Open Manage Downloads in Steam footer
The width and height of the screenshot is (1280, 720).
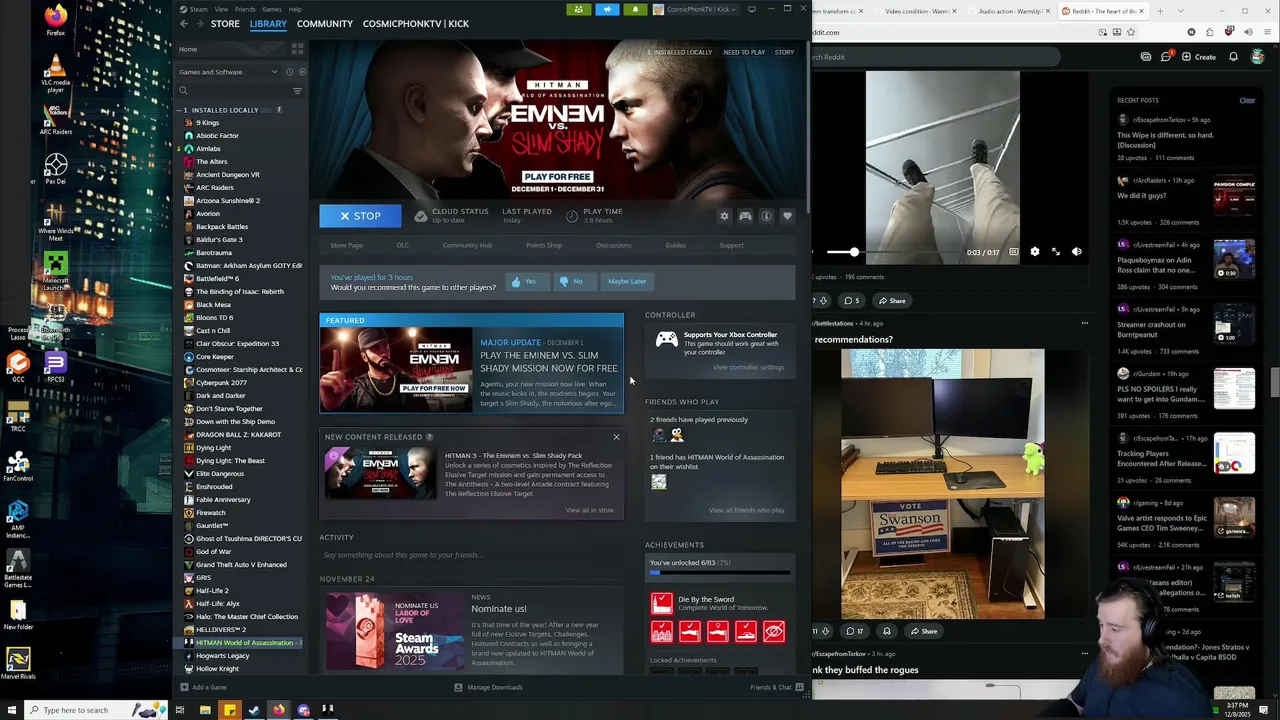click(x=489, y=687)
